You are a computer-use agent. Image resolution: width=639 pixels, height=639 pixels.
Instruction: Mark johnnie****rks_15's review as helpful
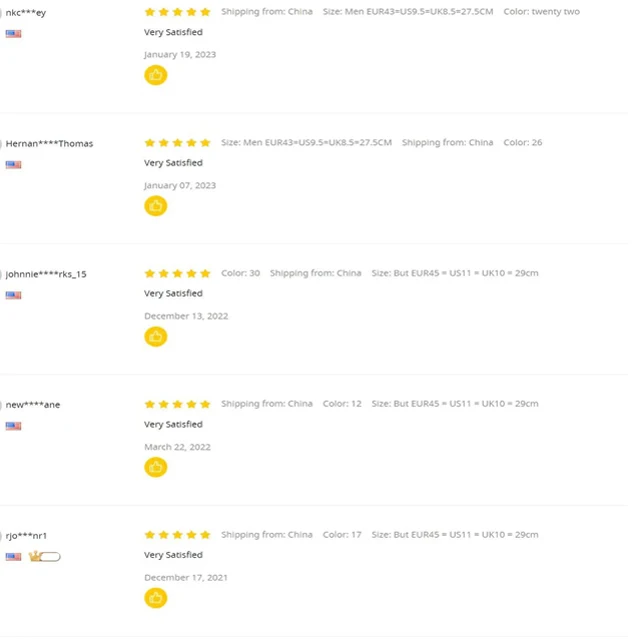point(155,337)
